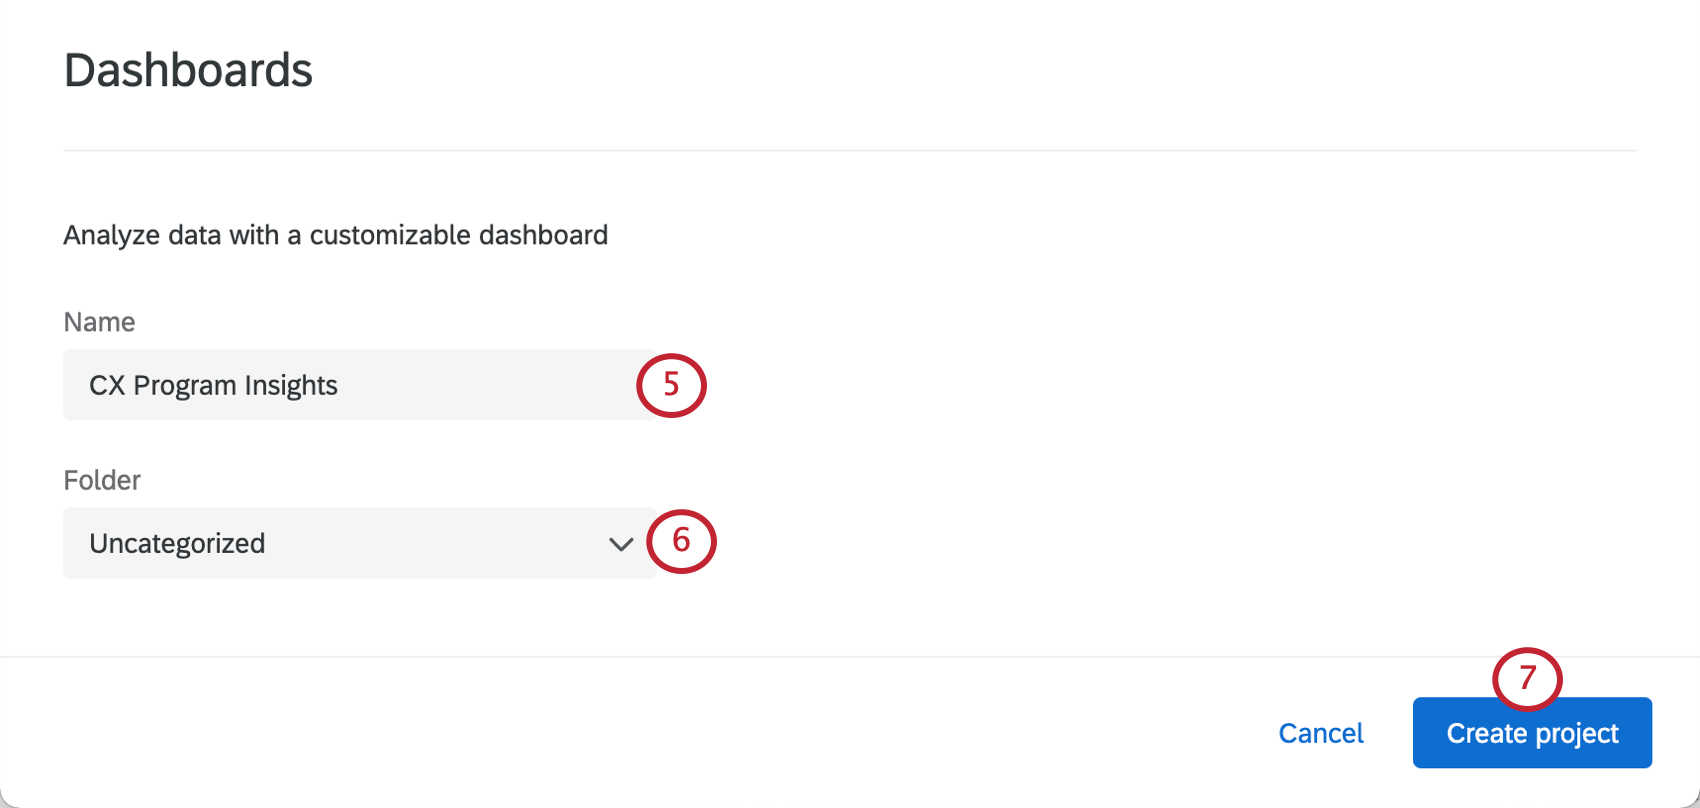Click the divider line below Dashboards heading
1700x808 pixels.
coord(850,151)
